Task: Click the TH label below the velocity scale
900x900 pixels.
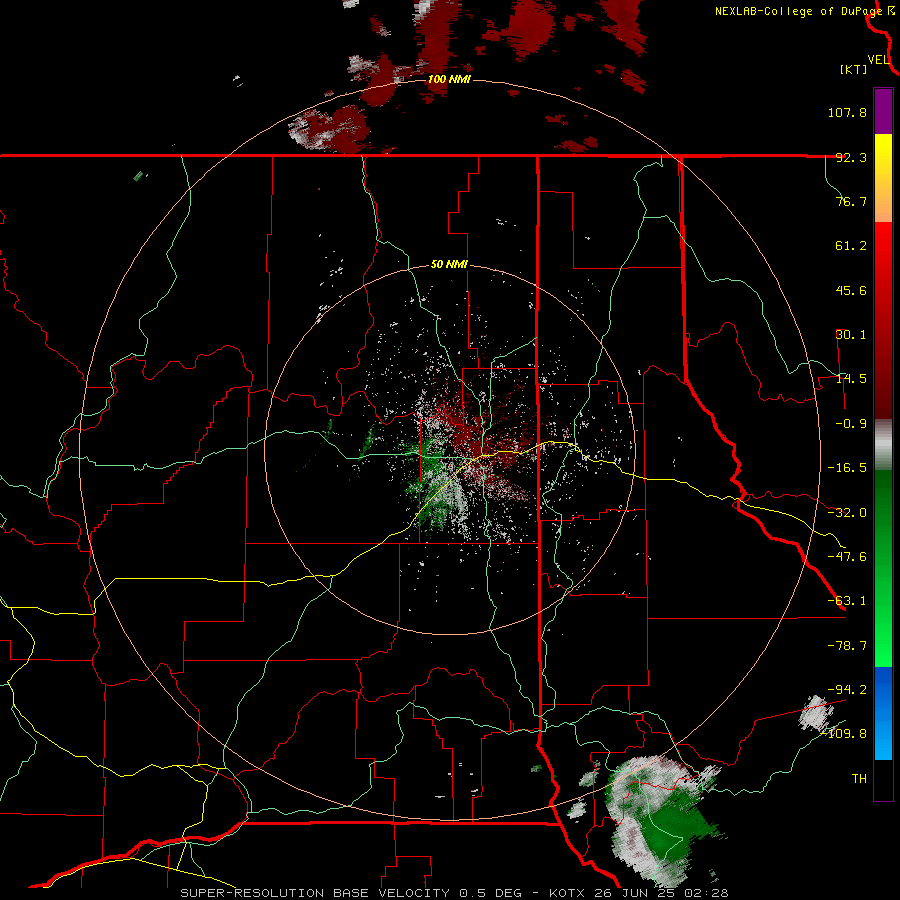Action: 859,779
